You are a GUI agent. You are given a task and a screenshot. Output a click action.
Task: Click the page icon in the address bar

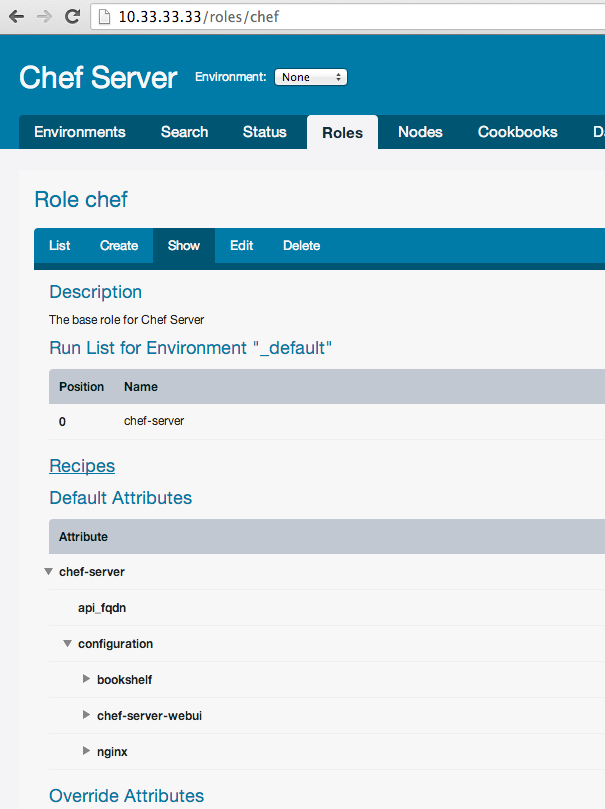pos(105,17)
